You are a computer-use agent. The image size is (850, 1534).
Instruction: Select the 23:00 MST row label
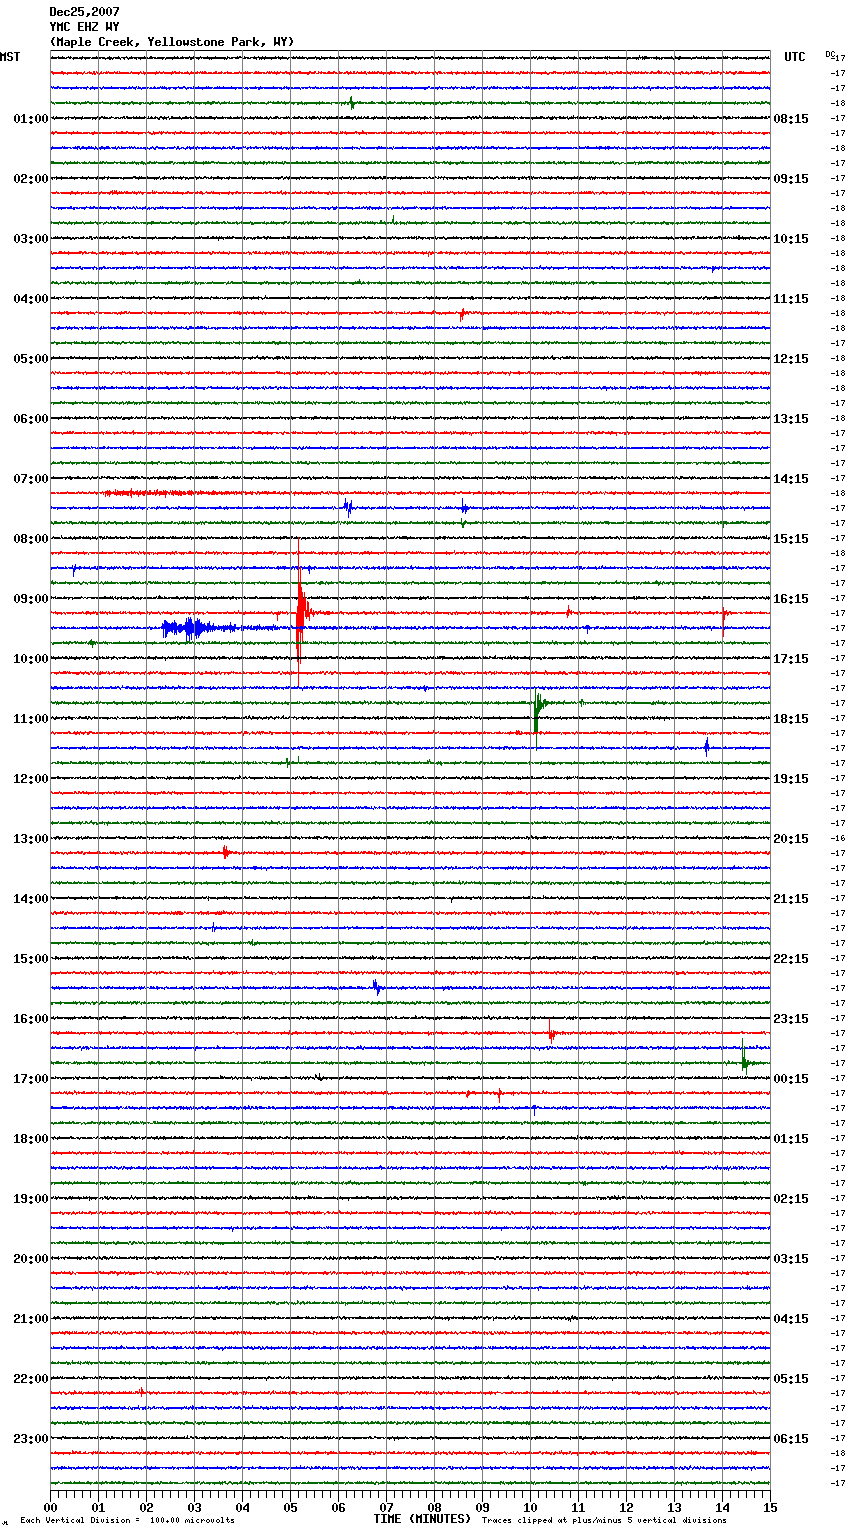(31, 1439)
